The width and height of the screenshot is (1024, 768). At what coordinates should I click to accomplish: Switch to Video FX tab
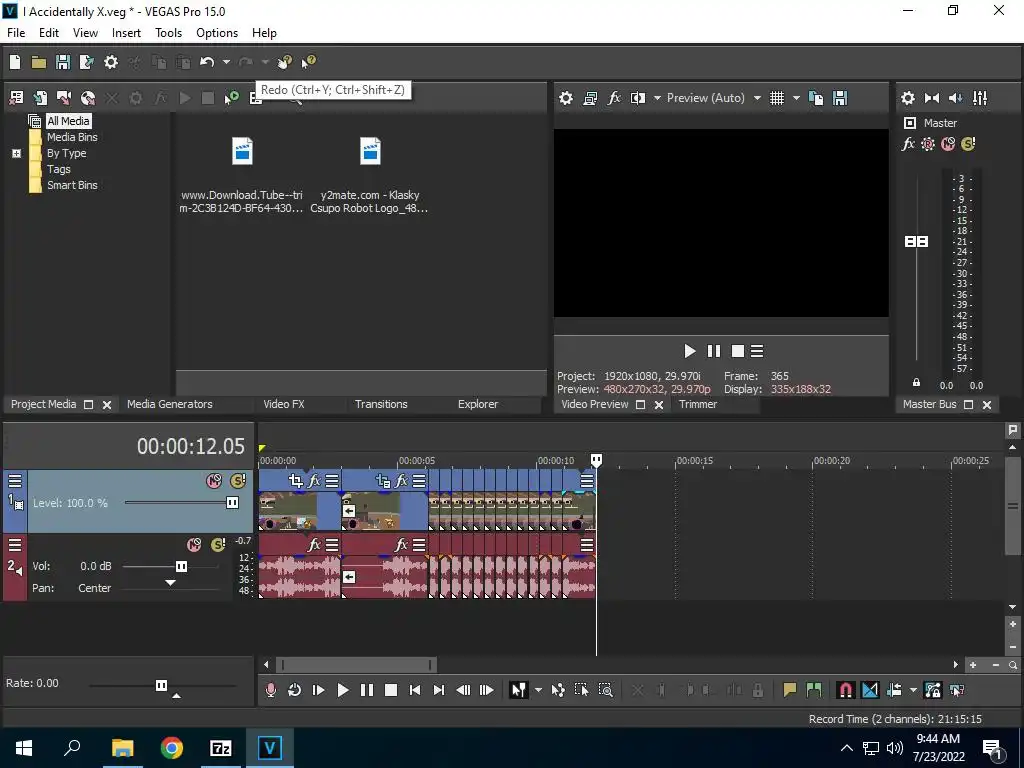tap(283, 404)
